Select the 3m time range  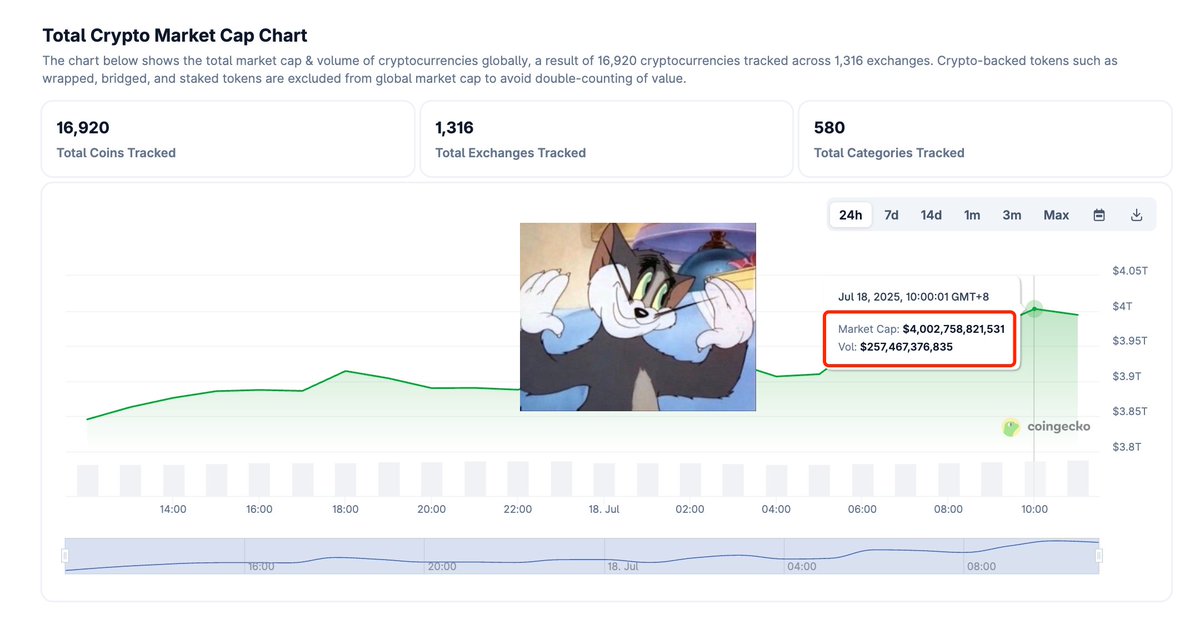pyautogui.click(x=1012, y=215)
